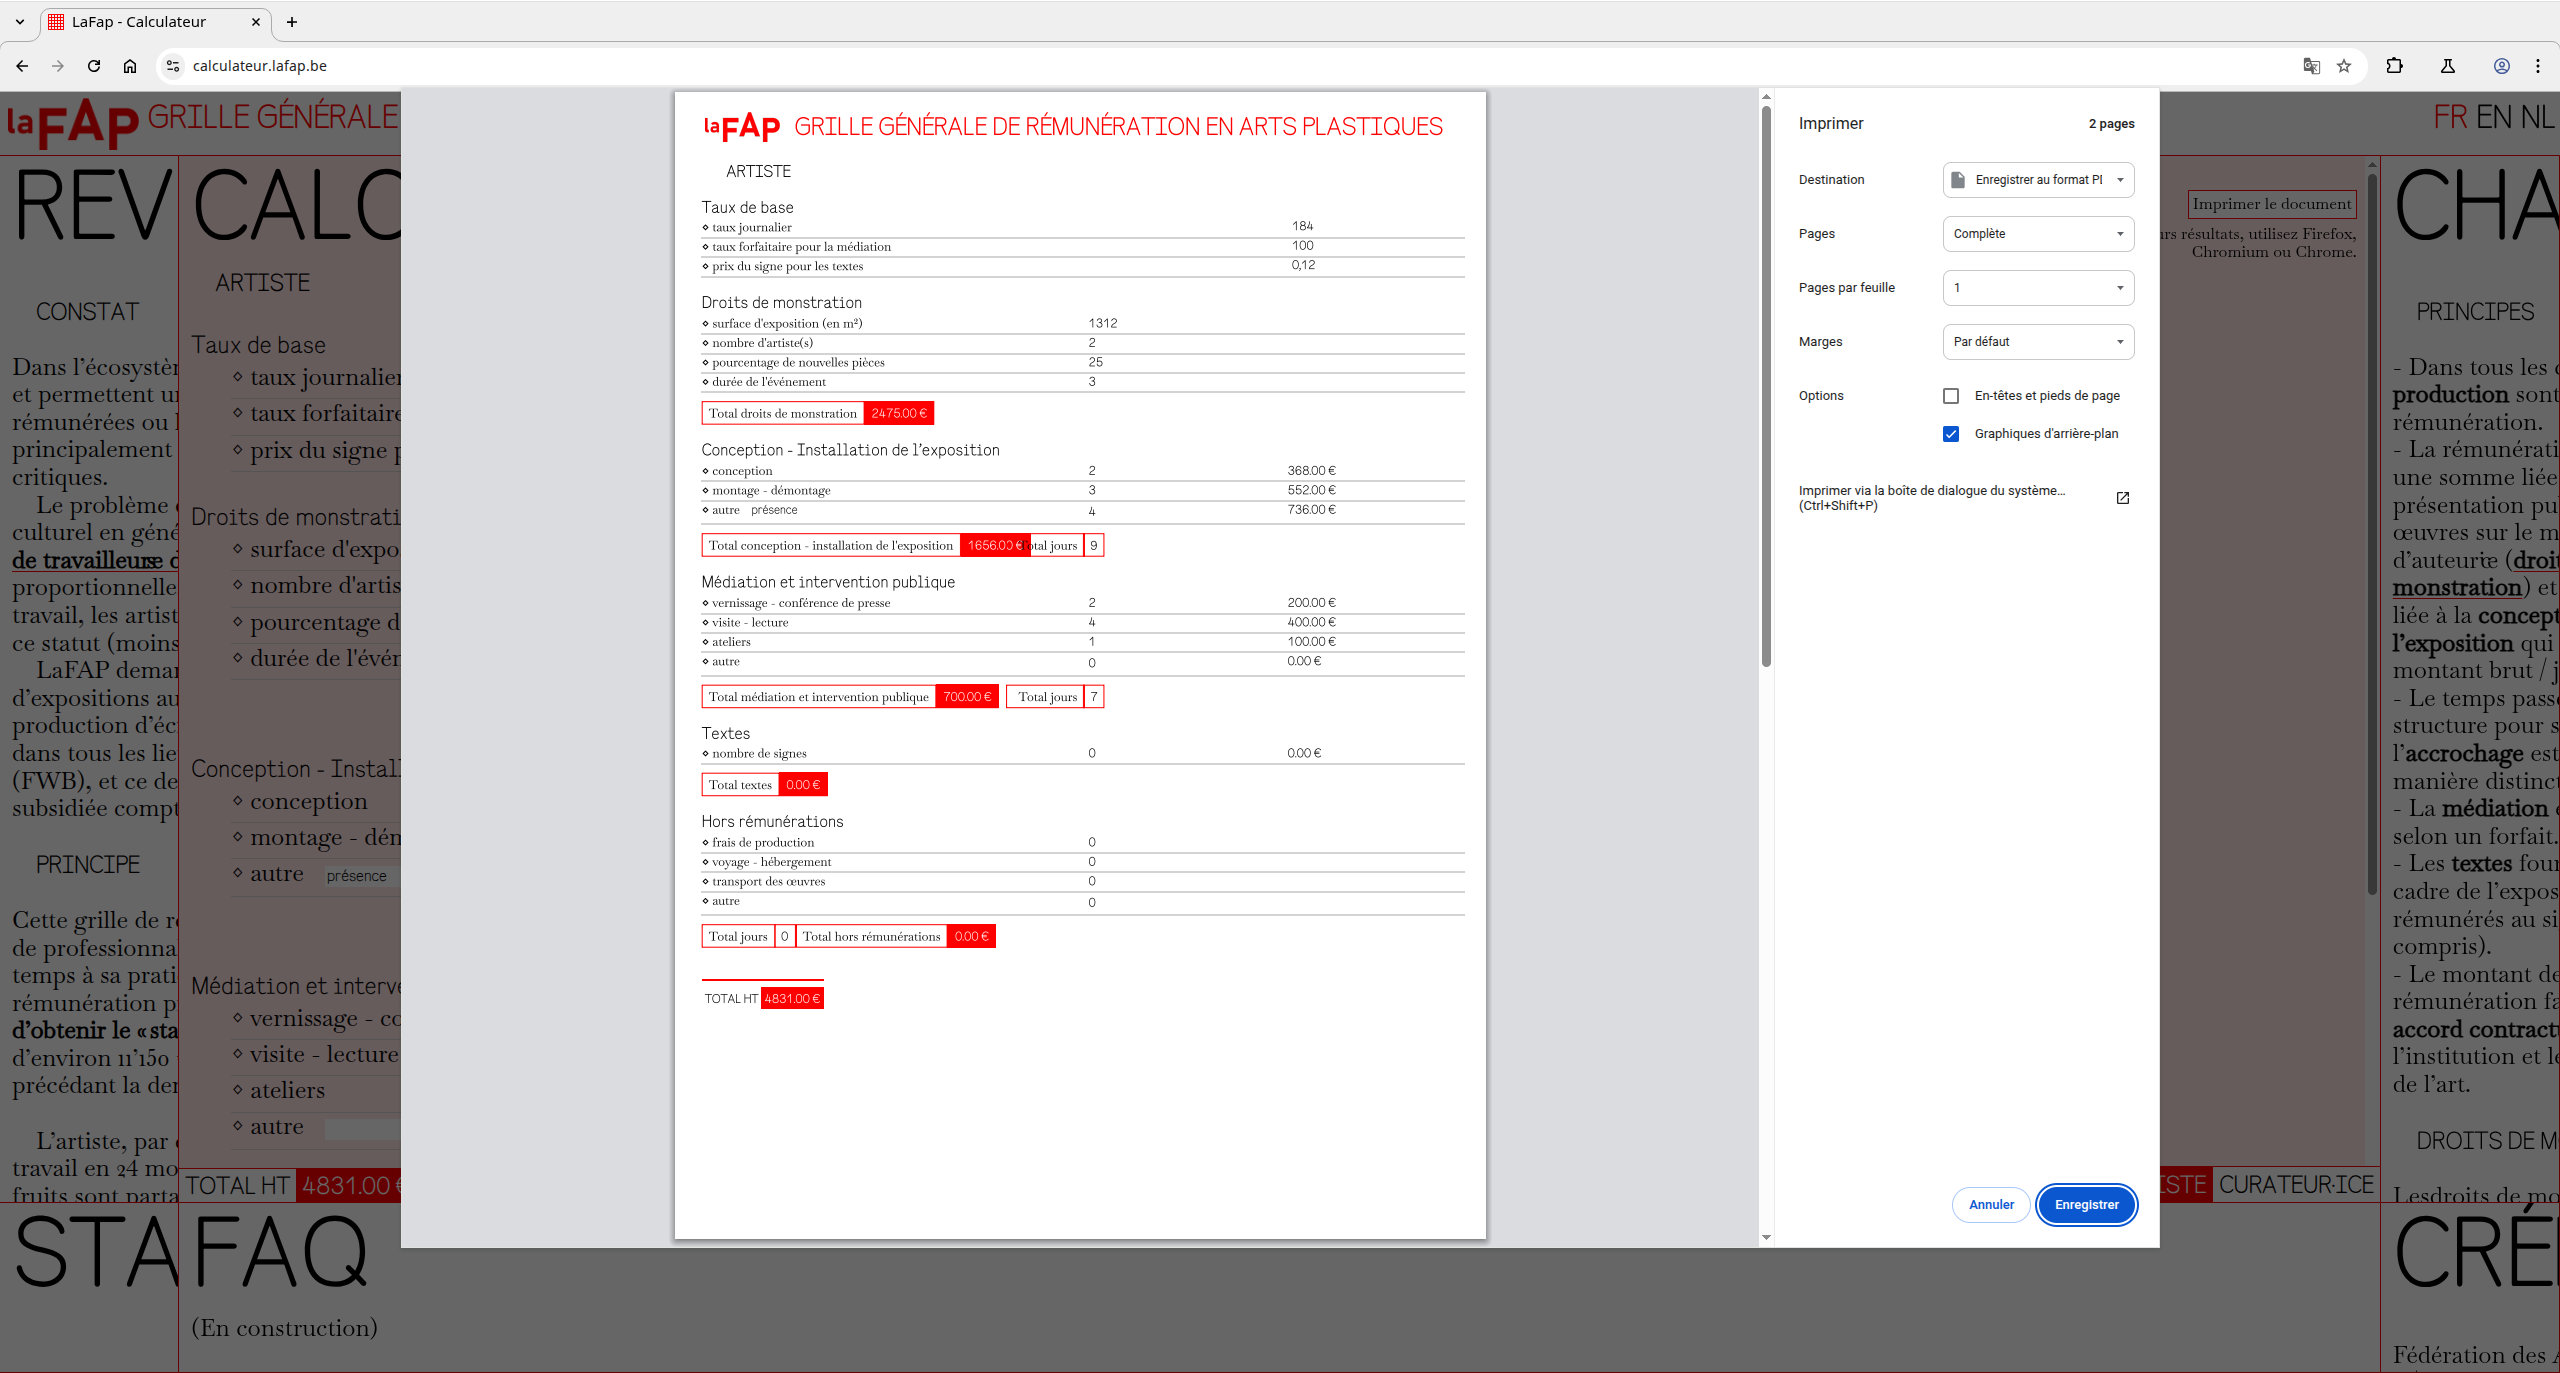Screen dimensions: 2560x1373
Task: Go to the browser home page
Action: coord(130,66)
